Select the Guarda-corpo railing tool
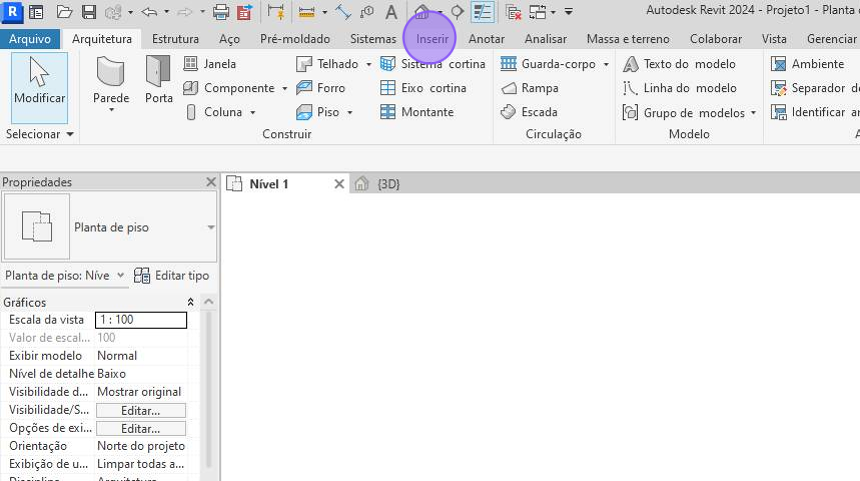 [x=548, y=64]
